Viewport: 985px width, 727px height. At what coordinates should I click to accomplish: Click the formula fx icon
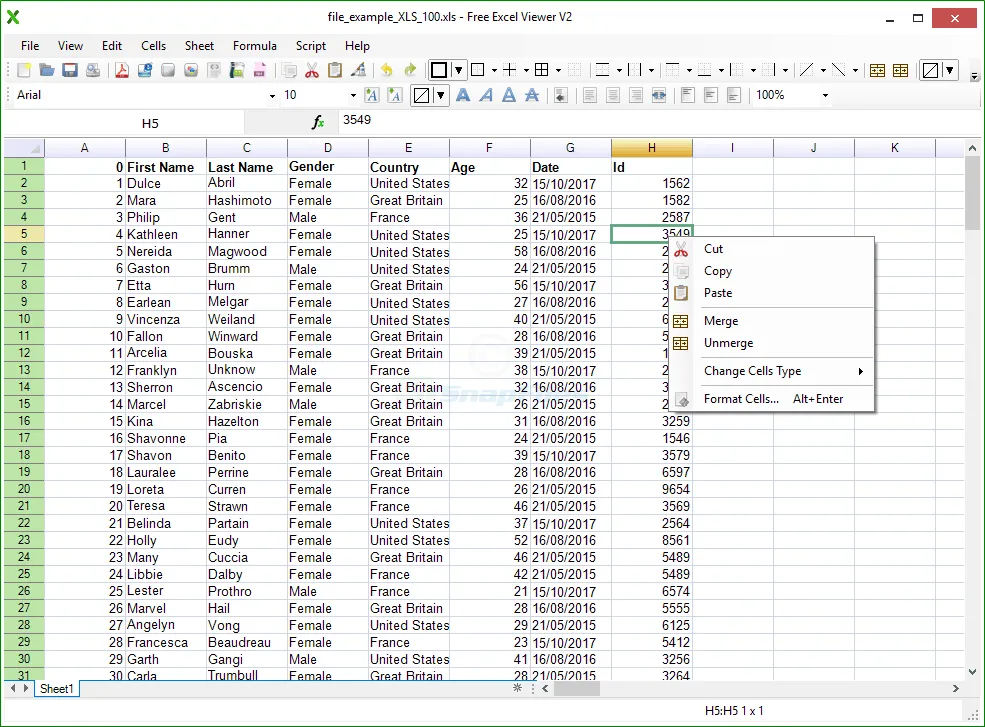coord(318,122)
